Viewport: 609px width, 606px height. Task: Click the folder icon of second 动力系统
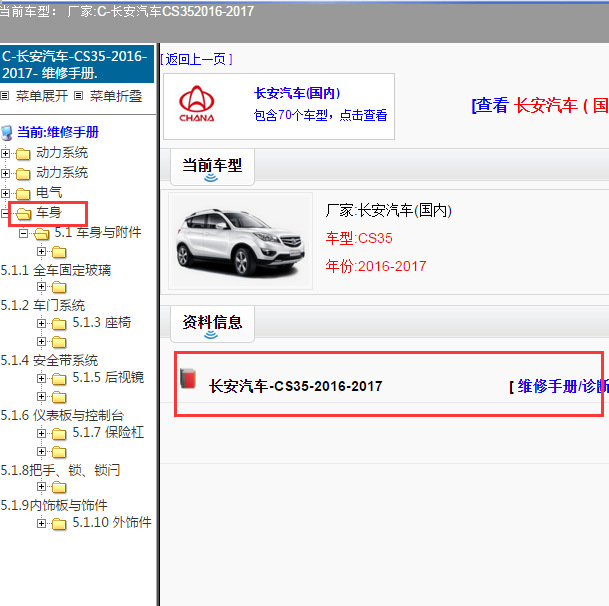coord(23,174)
